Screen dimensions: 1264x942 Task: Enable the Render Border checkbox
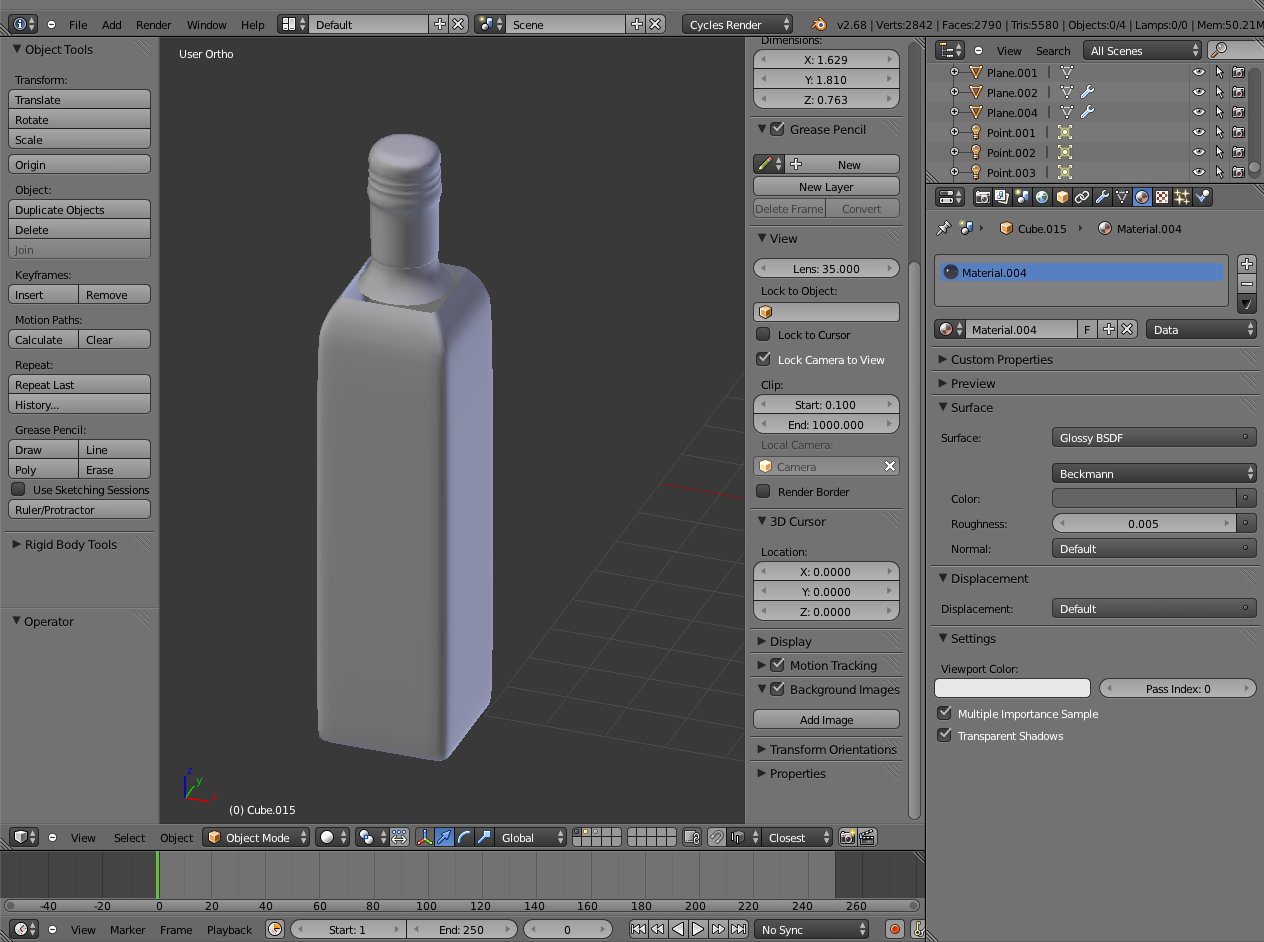pyautogui.click(x=763, y=491)
